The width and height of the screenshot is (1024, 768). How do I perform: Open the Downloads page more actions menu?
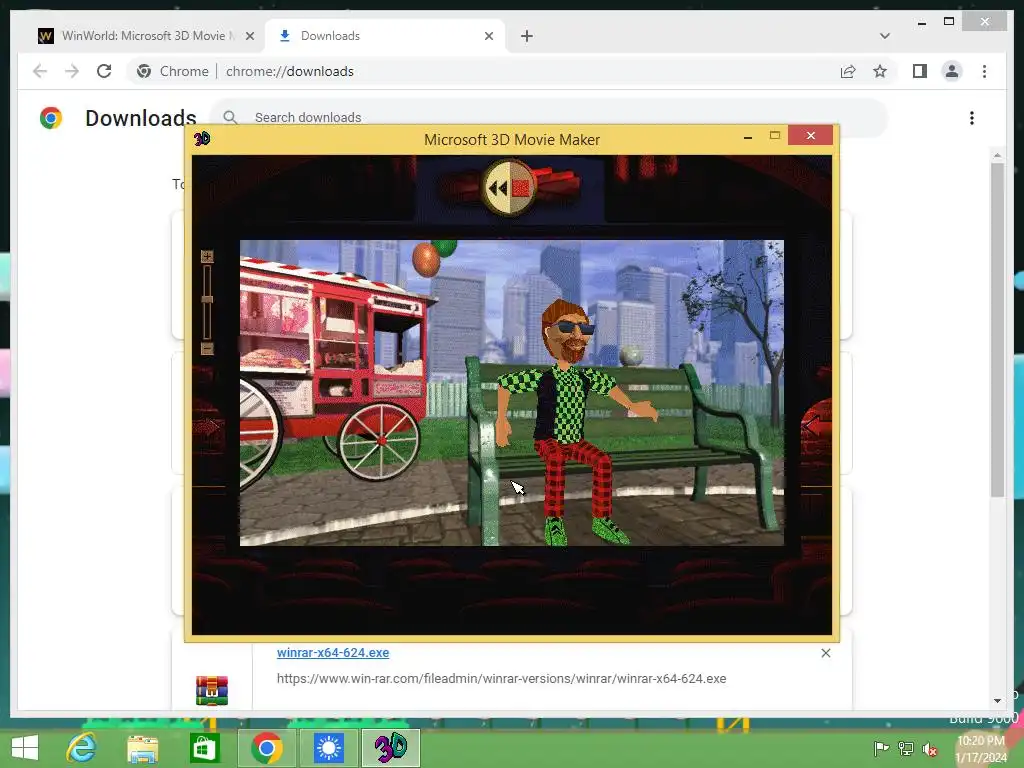[x=972, y=118]
